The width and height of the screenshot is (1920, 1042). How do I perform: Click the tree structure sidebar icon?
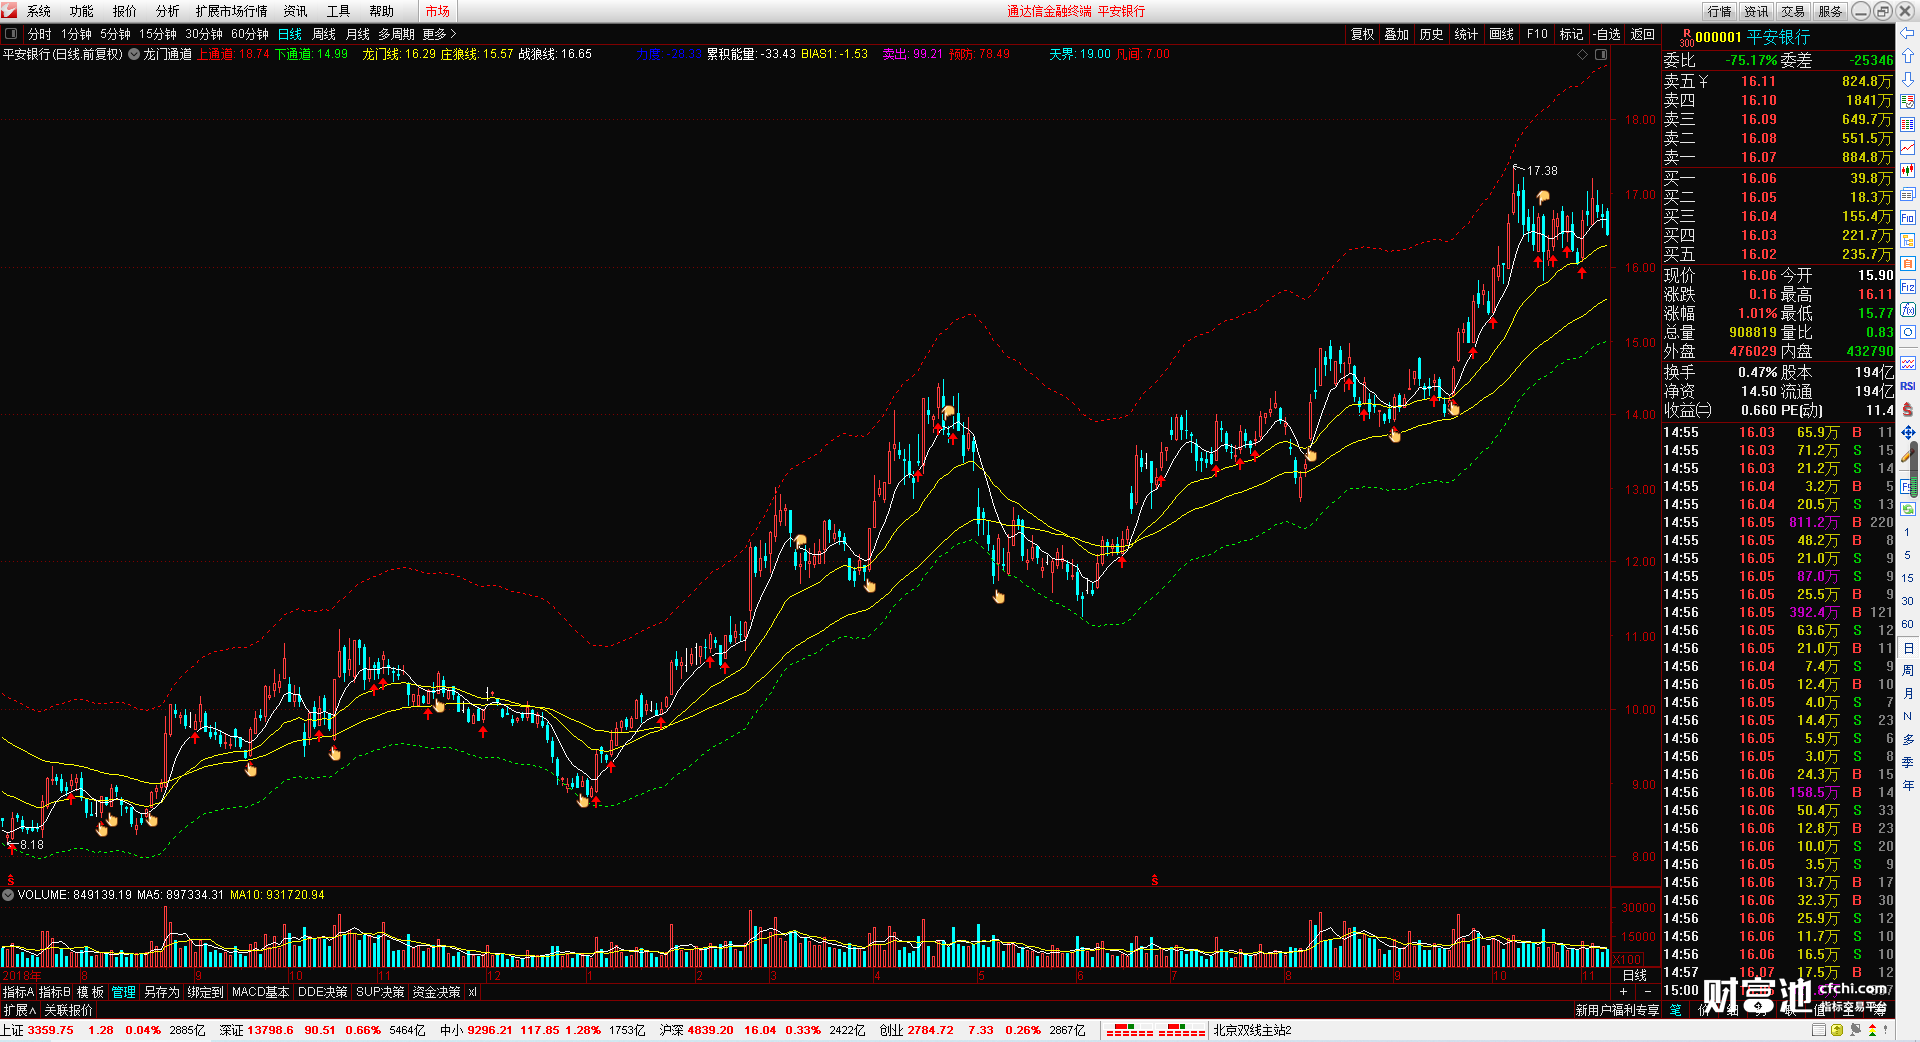pyautogui.click(x=1908, y=241)
